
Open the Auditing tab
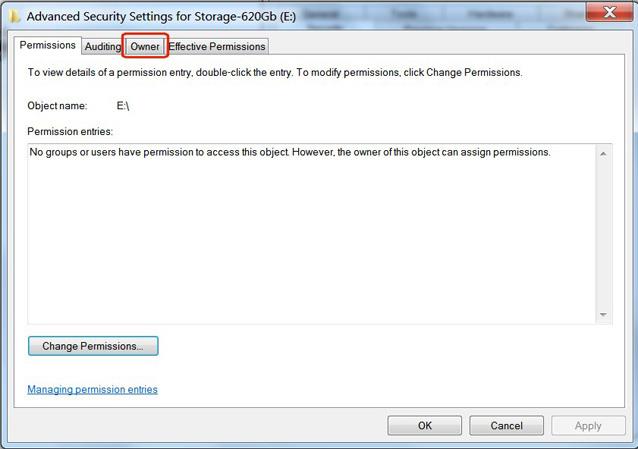(x=103, y=46)
